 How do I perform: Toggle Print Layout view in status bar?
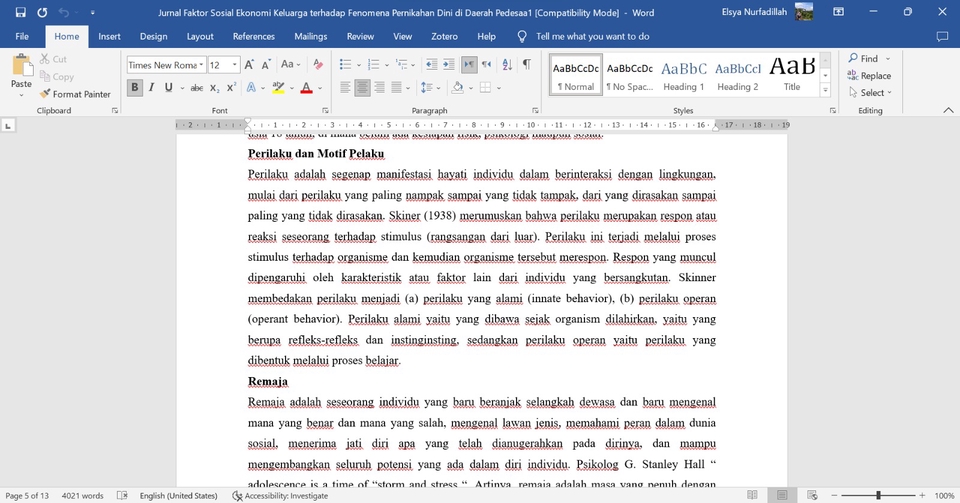pos(782,495)
